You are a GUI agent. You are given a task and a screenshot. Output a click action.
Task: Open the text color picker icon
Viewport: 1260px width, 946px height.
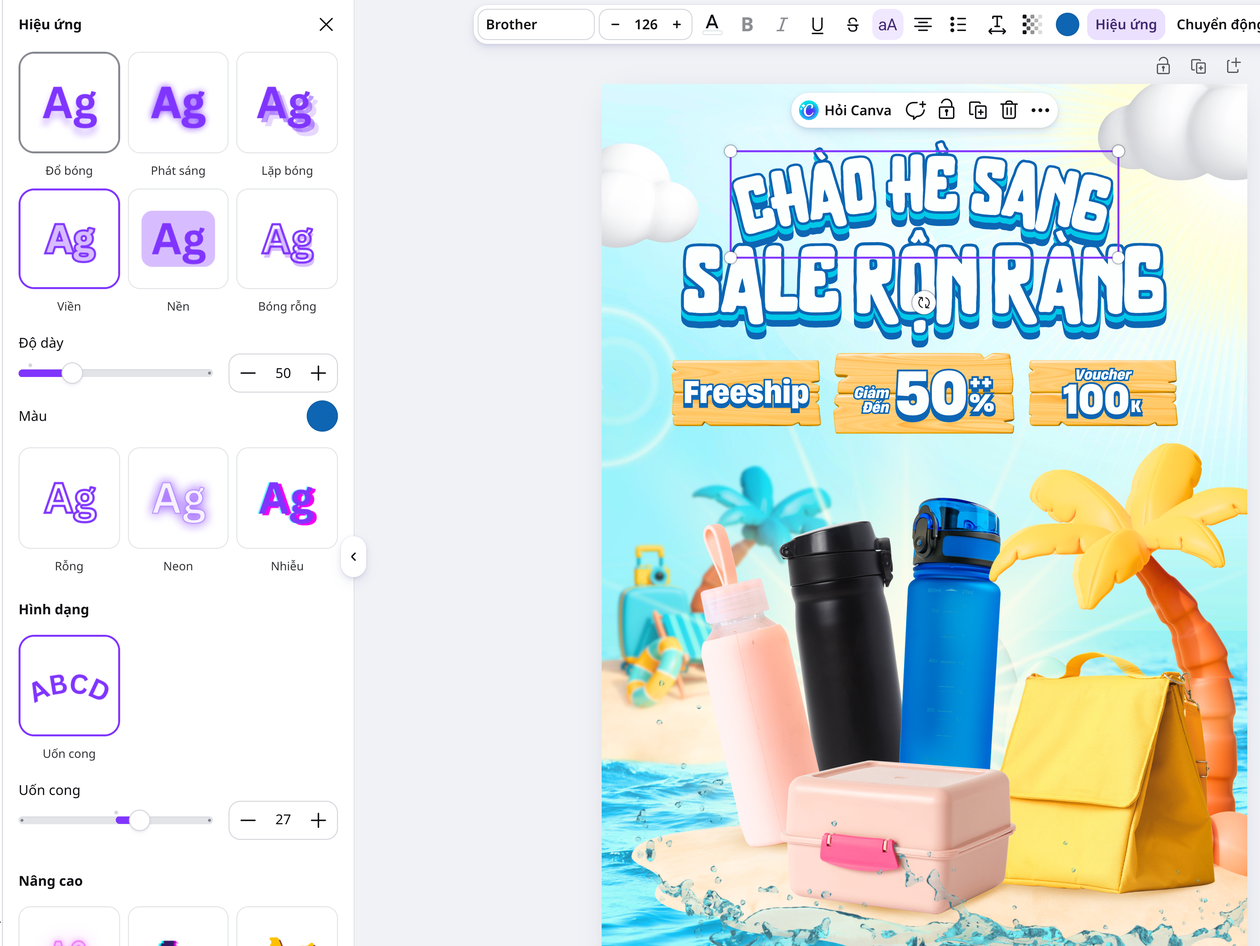(712, 24)
